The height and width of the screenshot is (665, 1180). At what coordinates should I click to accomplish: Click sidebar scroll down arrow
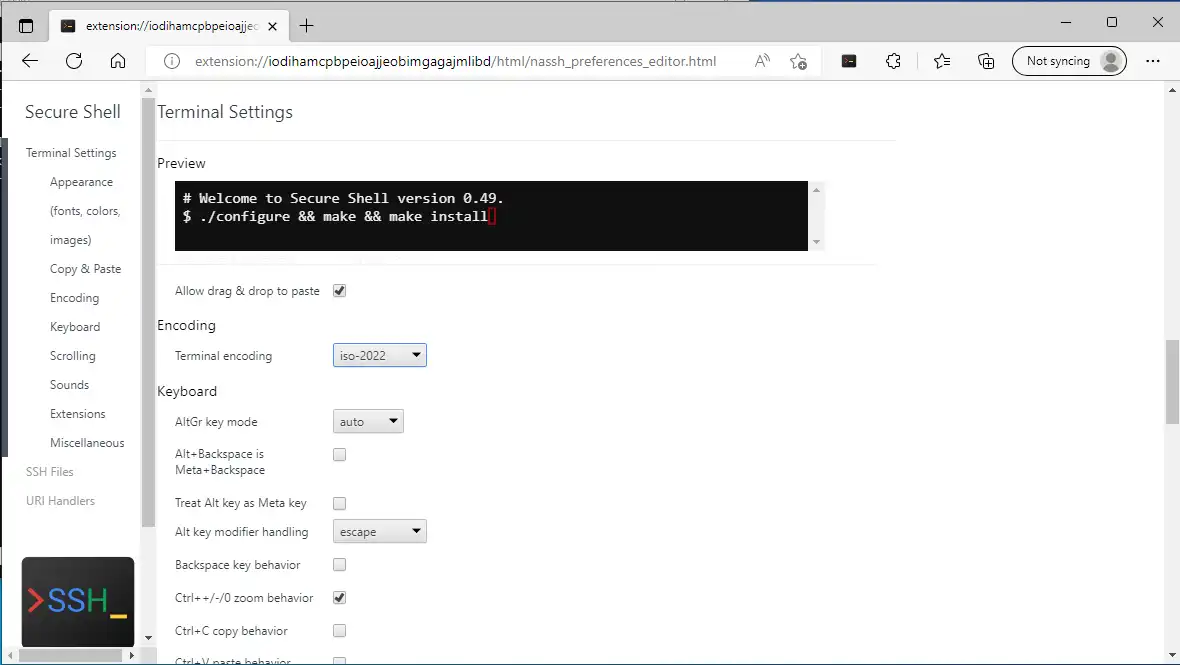tap(148, 638)
